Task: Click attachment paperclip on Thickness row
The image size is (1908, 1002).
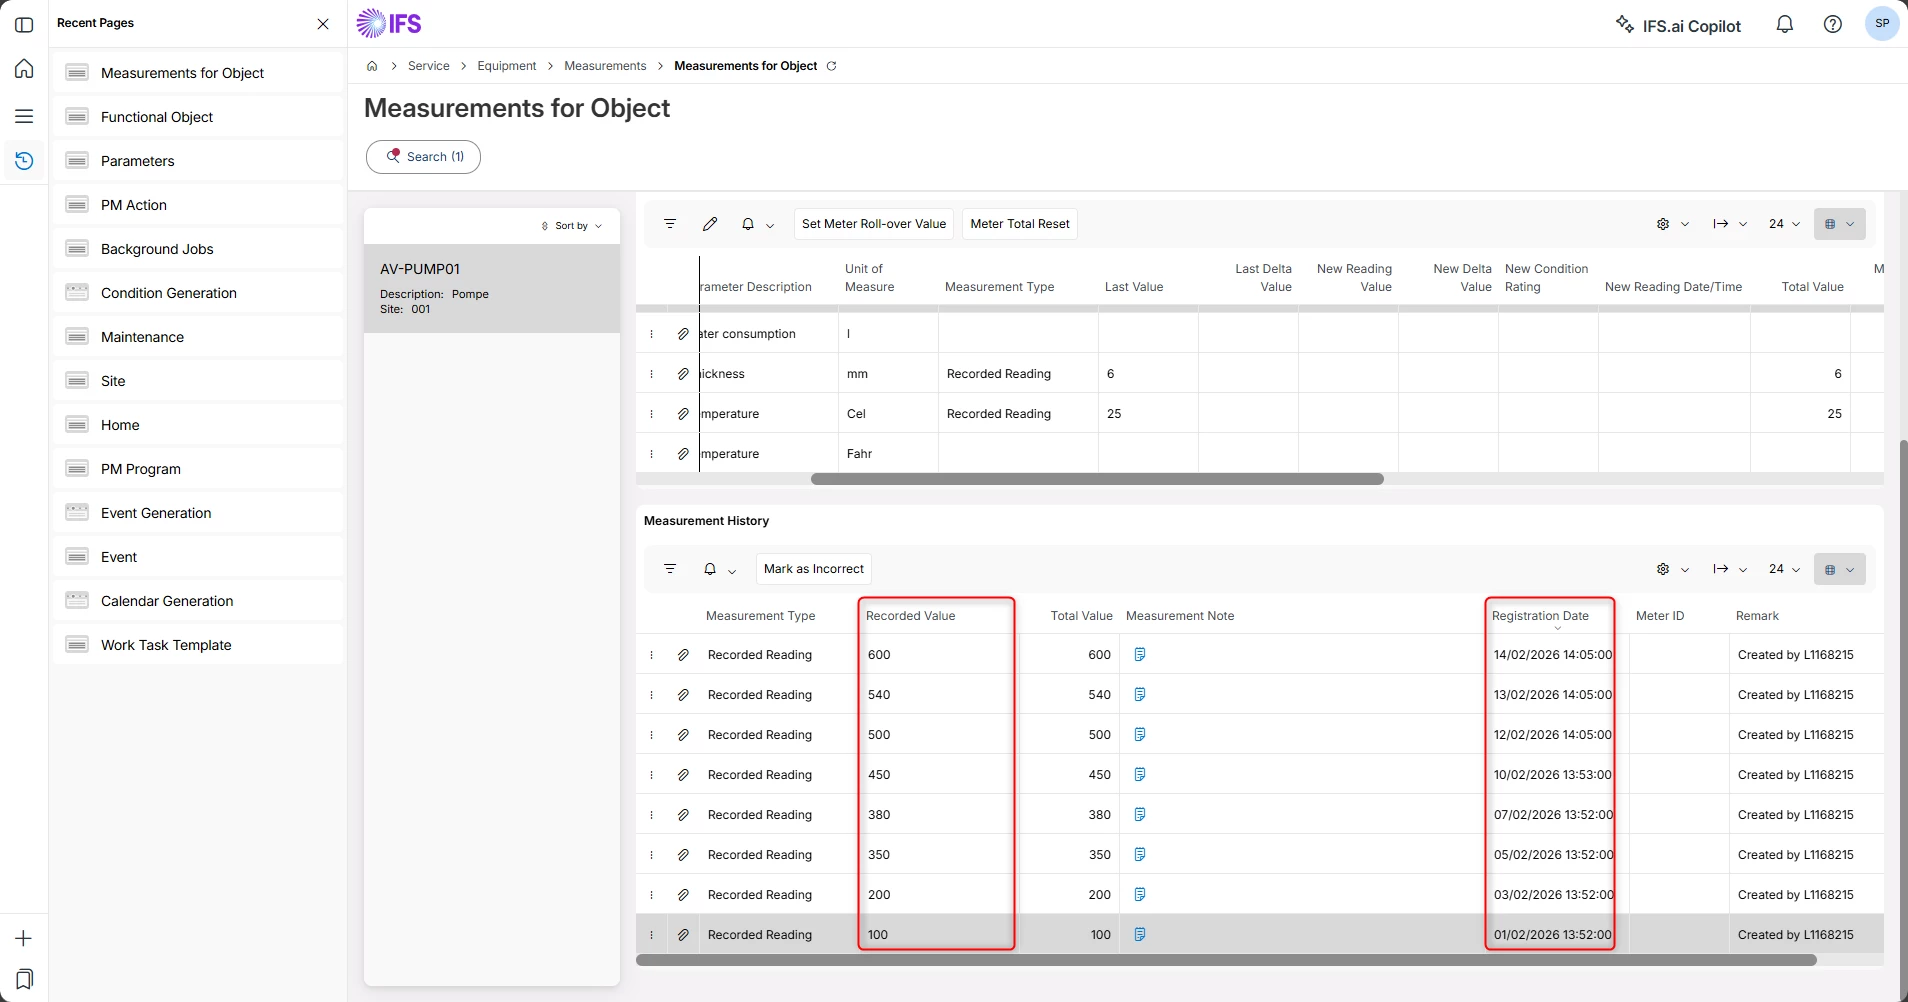Action: coord(683,374)
